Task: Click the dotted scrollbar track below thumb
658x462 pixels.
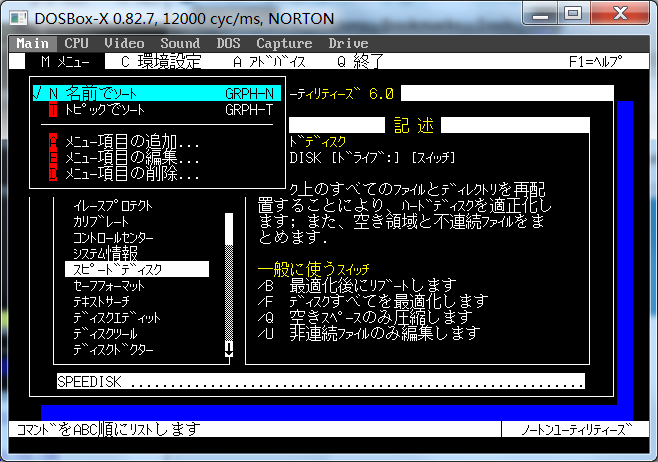Action: click(229, 293)
